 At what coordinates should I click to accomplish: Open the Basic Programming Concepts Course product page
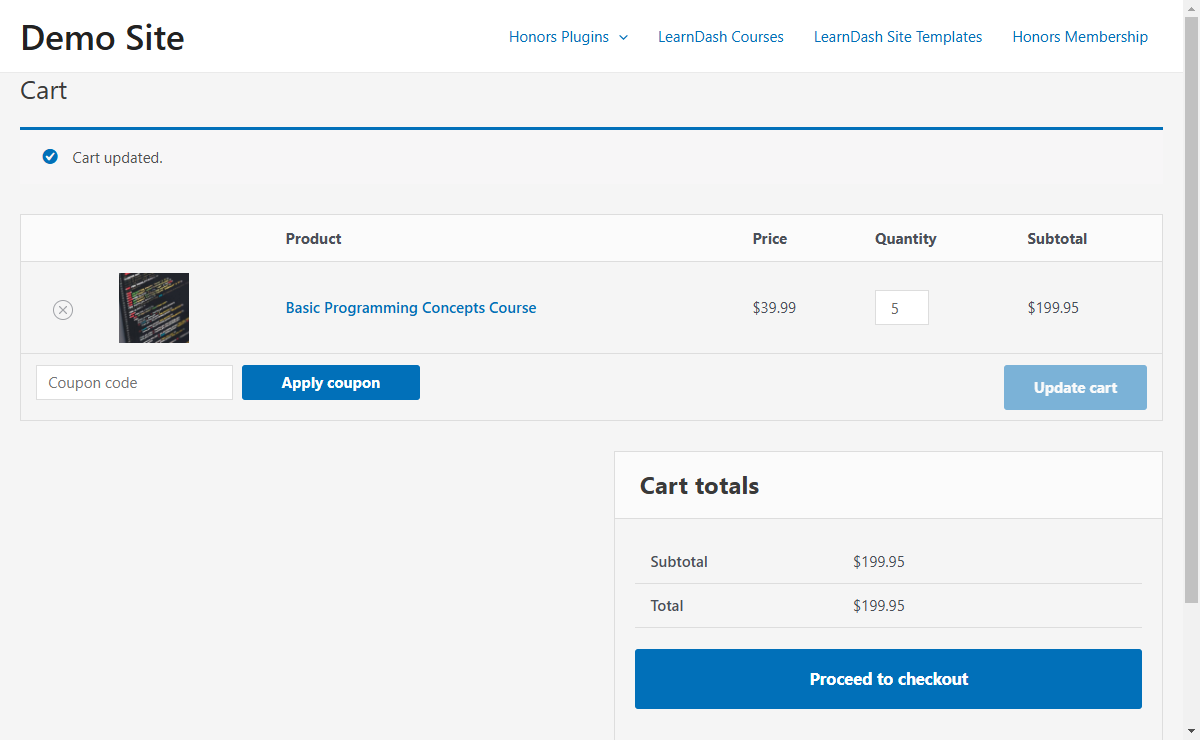pos(410,307)
